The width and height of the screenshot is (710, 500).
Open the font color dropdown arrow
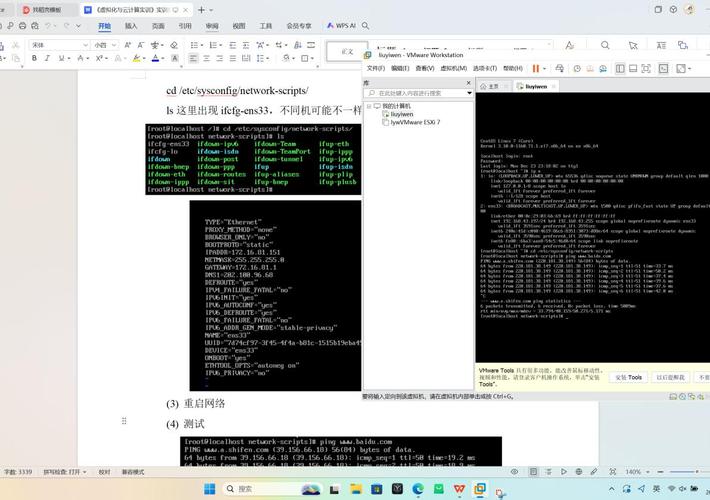pyautogui.click(x=163, y=58)
